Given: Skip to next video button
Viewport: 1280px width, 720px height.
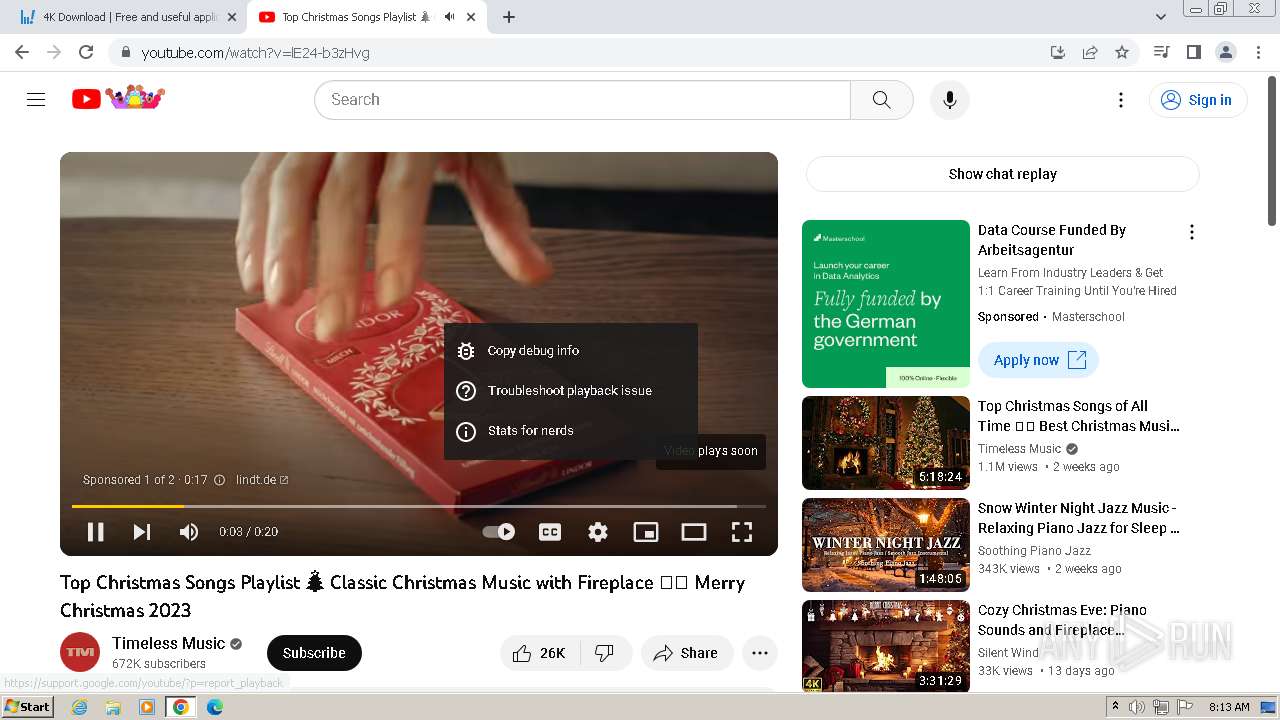Looking at the screenshot, I should click(142, 532).
